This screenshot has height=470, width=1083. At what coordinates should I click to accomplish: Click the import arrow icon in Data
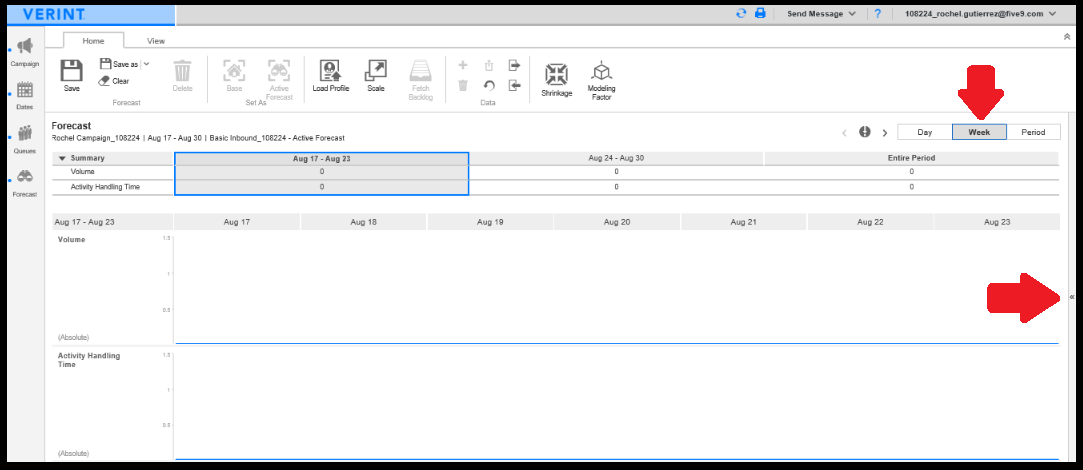point(514,85)
